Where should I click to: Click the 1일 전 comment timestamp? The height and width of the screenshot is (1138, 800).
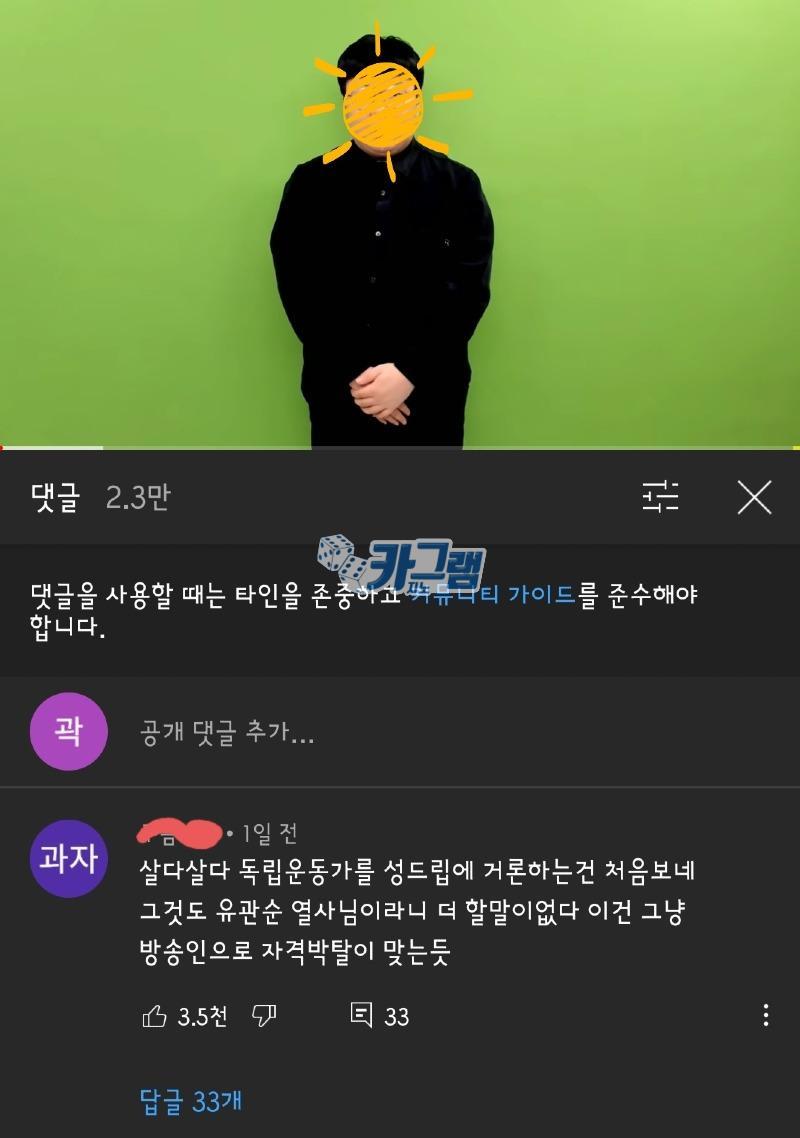[269, 833]
